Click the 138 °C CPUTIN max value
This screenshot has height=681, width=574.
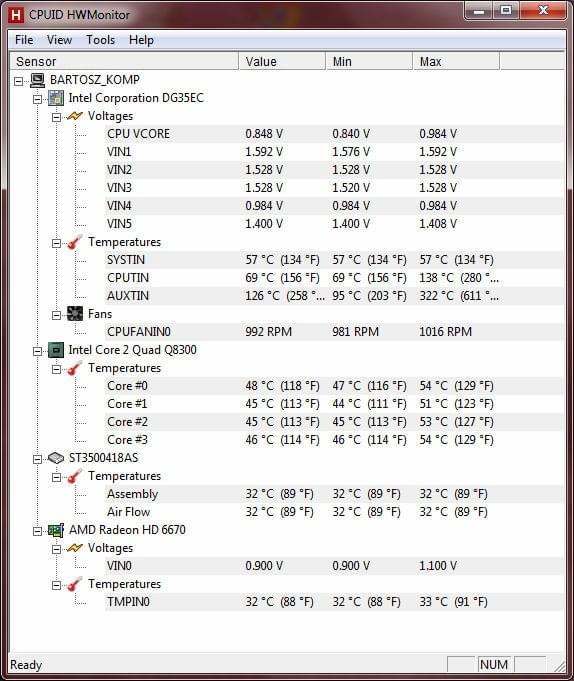tap(459, 278)
